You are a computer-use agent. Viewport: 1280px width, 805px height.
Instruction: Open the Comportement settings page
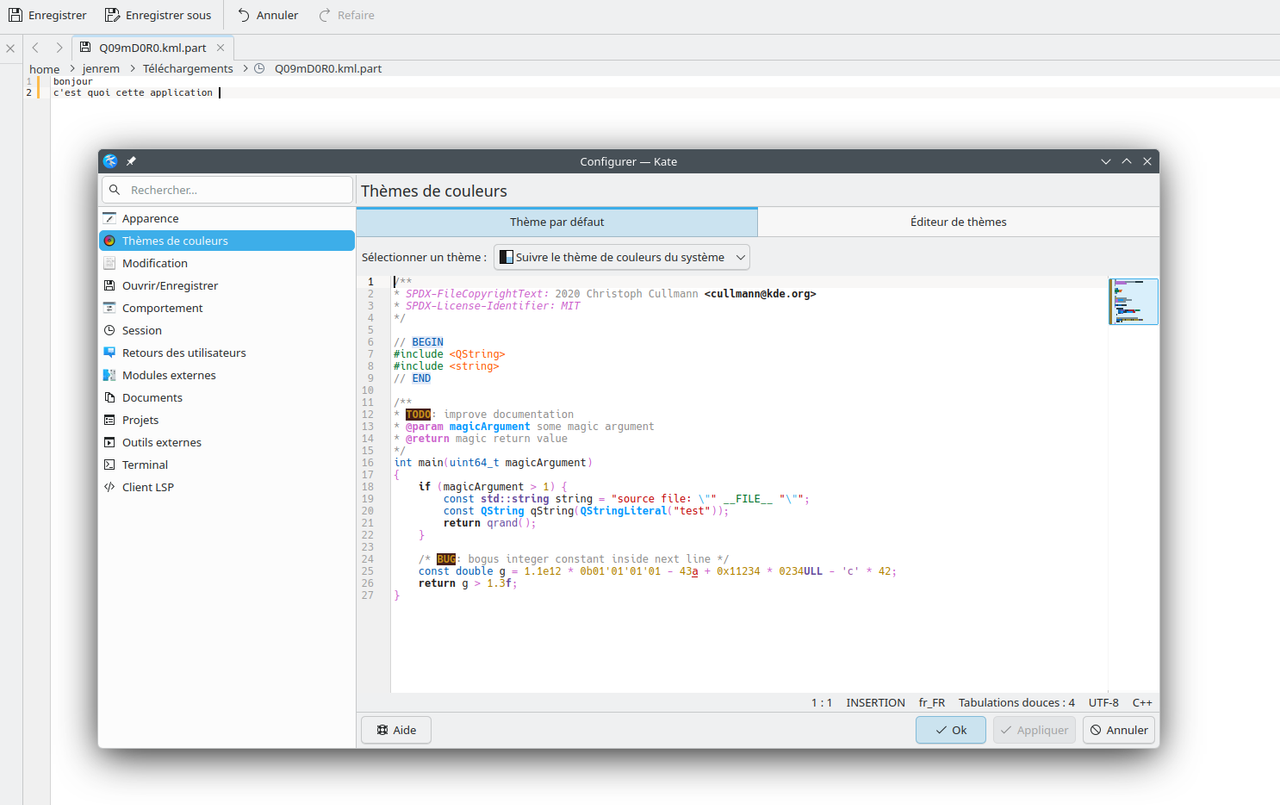pyautogui.click(x=227, y=308)
